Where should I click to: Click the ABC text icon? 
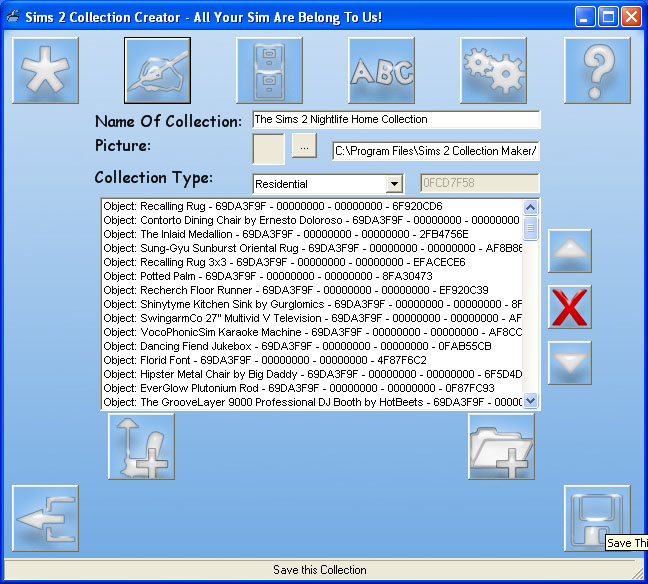381,70
